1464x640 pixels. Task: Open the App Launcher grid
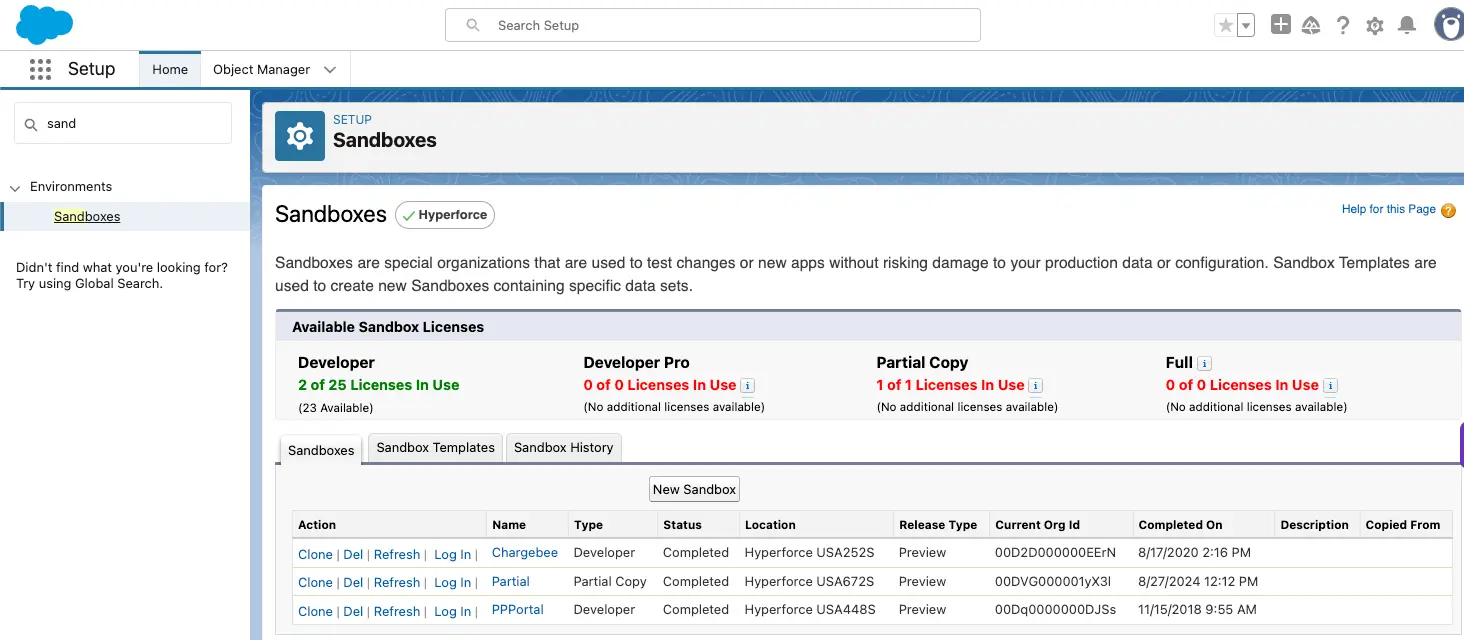(39, 68)
